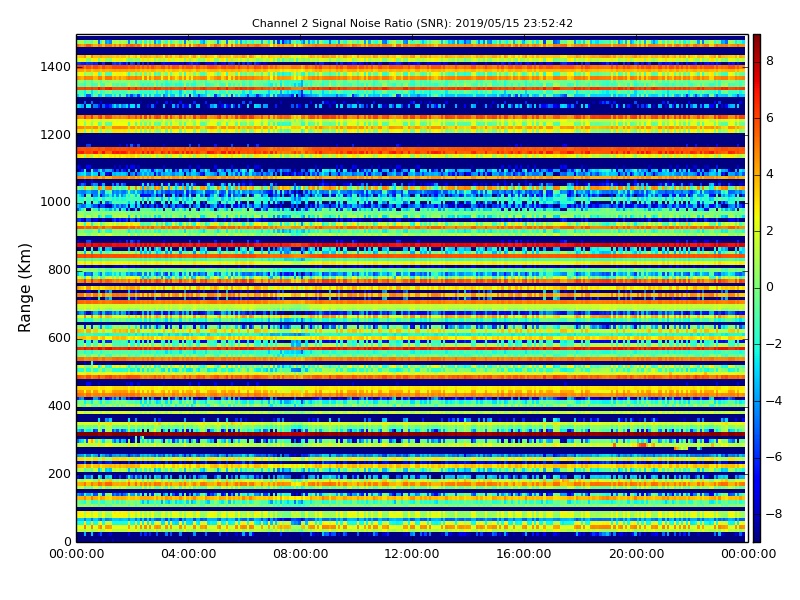Click the colorbar label −8
Viewport: 800px width, 600px height.
pos(774,514)
